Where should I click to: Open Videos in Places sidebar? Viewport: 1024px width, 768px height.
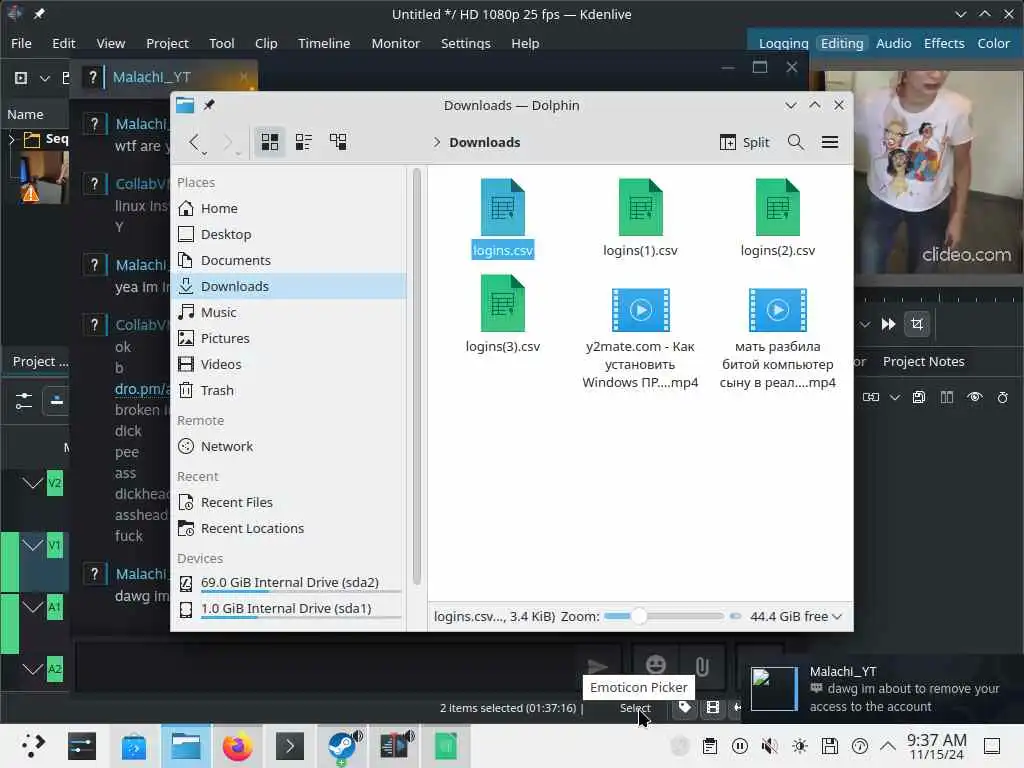point(289,364)
